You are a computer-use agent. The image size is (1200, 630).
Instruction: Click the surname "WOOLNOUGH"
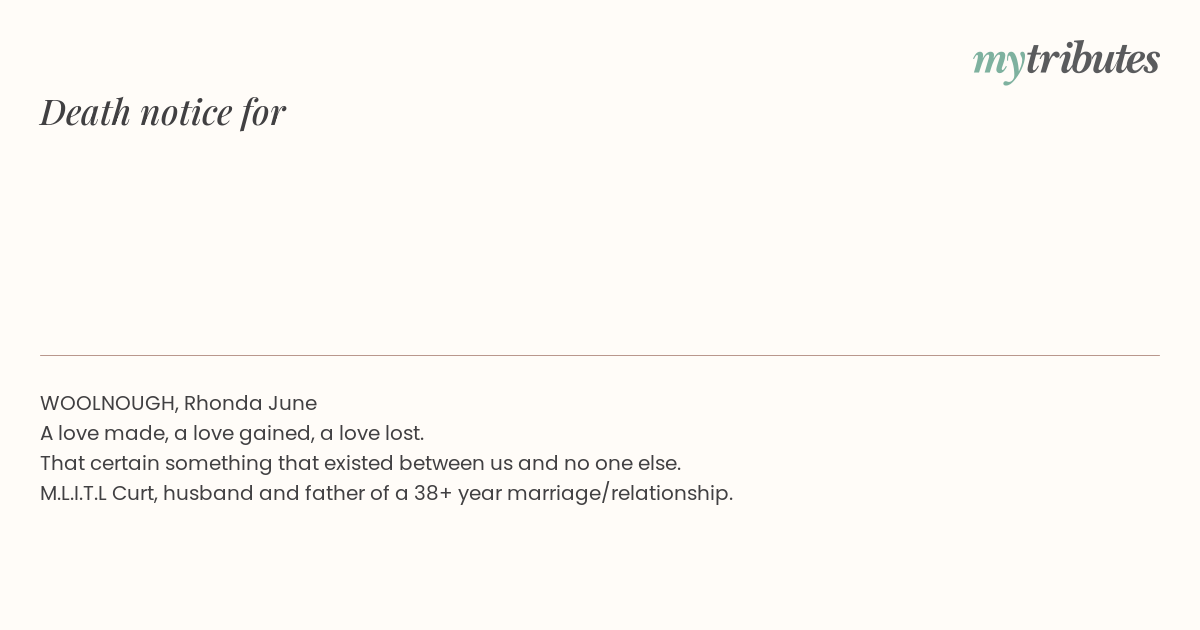point(109,403)
